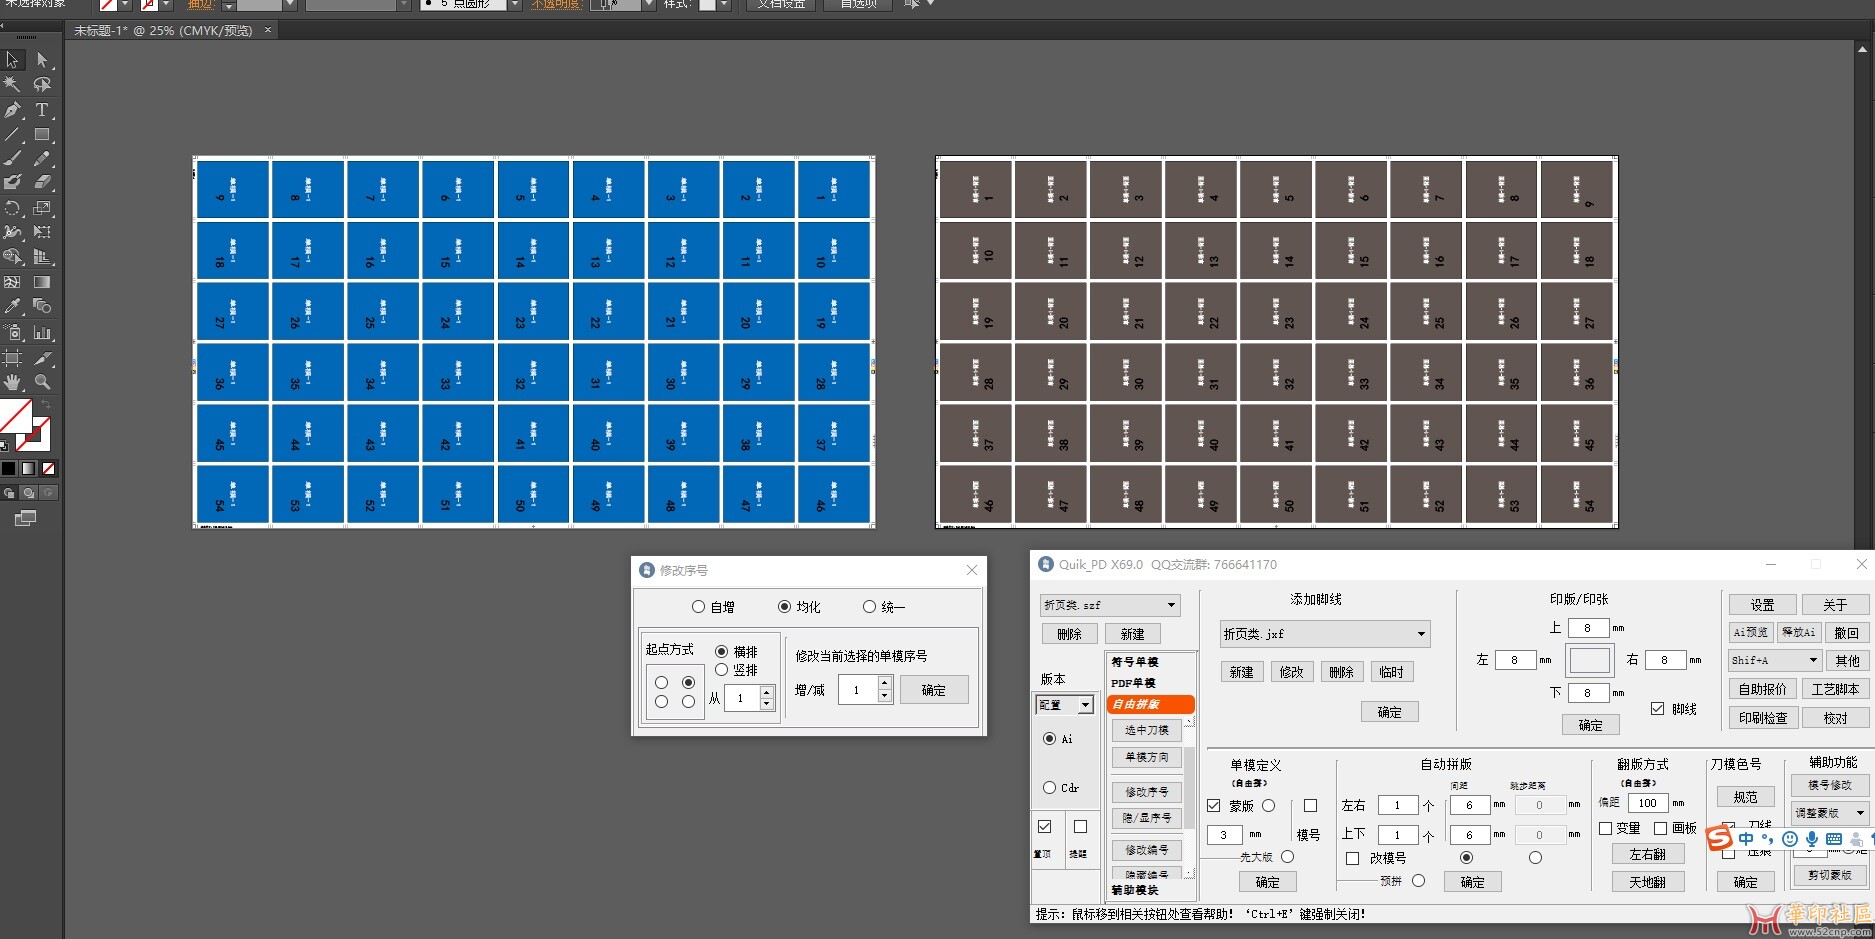Select the Perspective Grid tool
1875x939 pixels.
[42, 257]
